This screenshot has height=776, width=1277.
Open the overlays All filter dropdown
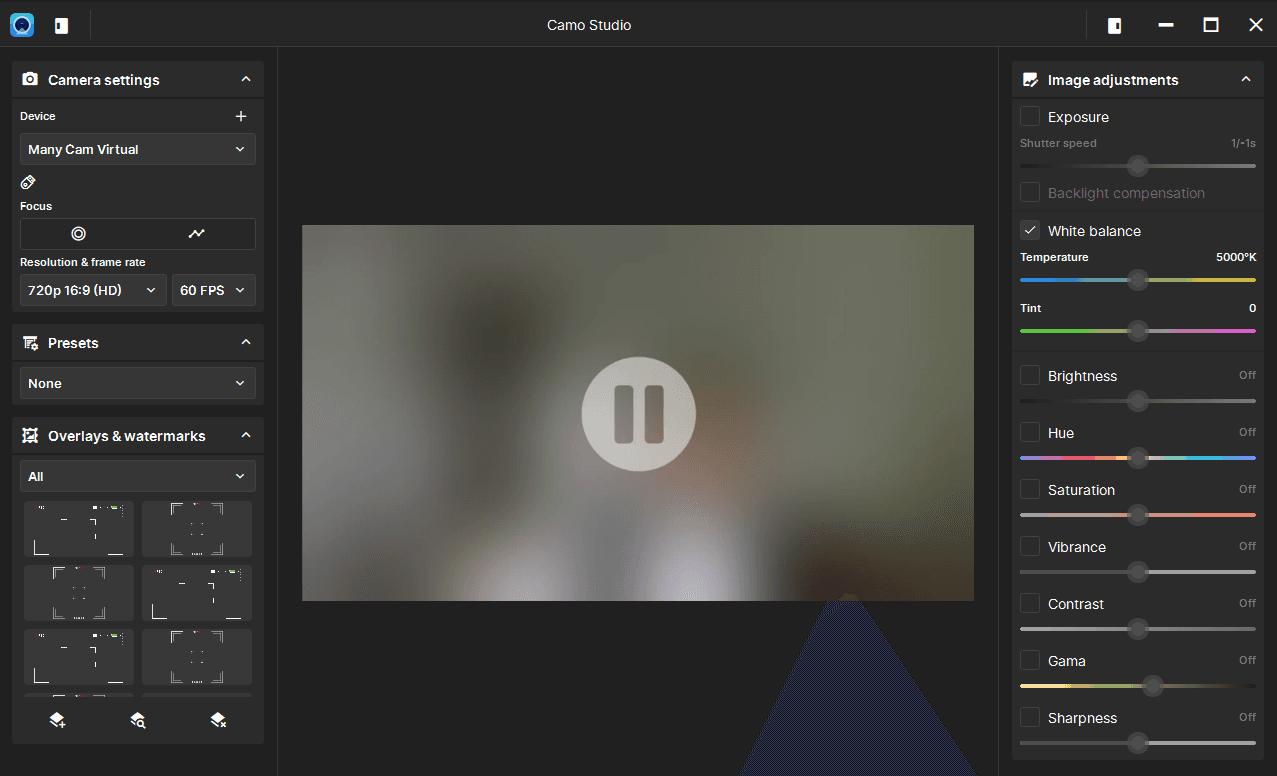pyautogui.click(x=138, y=476)
